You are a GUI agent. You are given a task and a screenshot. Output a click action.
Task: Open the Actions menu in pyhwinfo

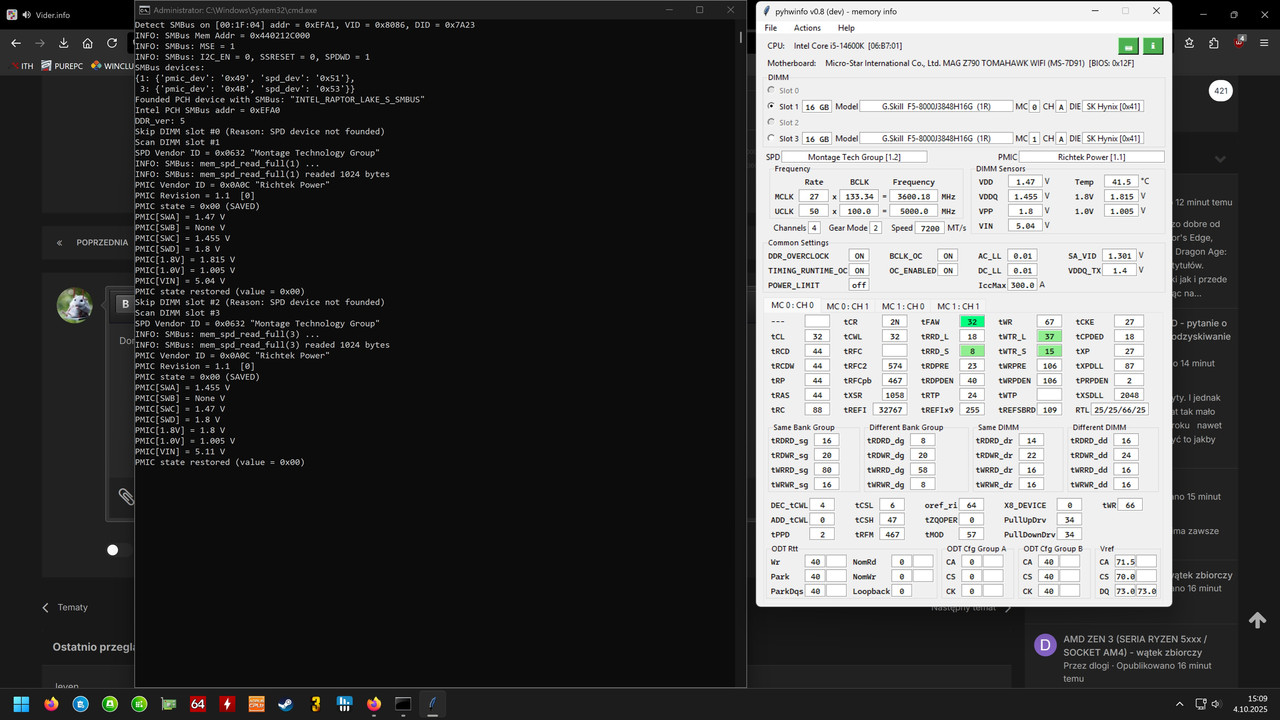pyautogui.click(x=807, y=28)
